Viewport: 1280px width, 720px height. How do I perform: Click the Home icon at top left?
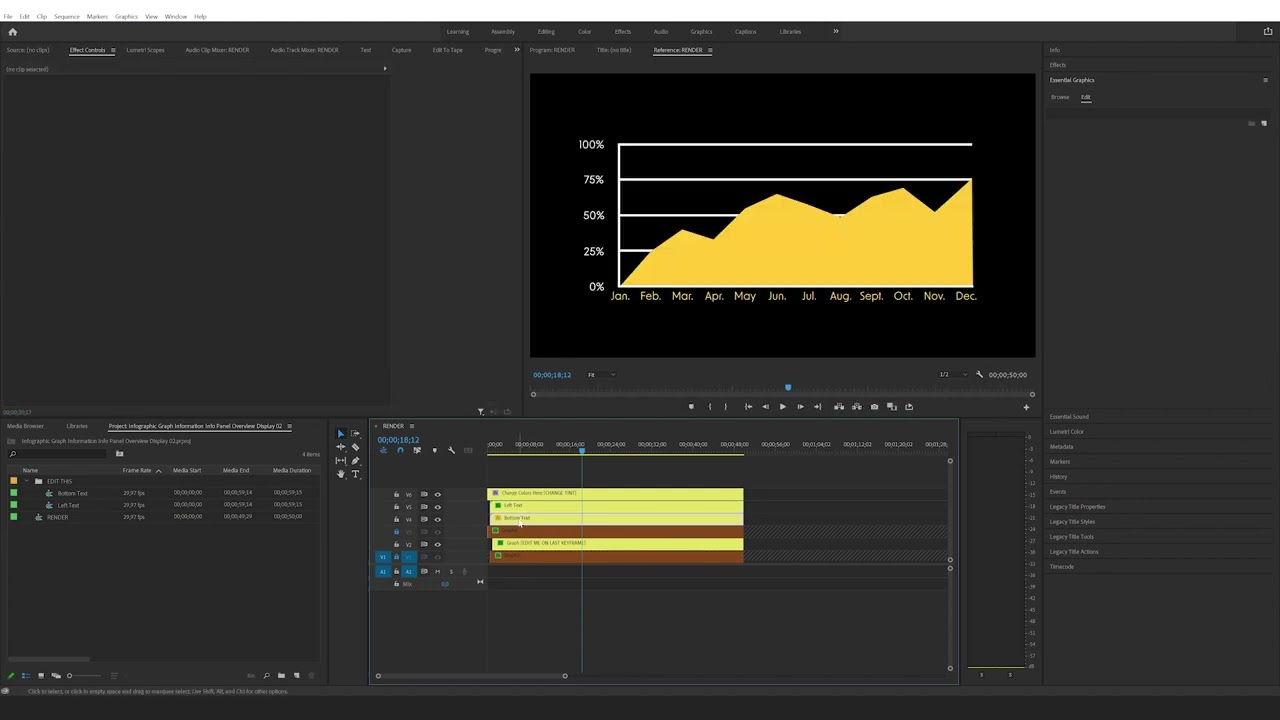12,32
